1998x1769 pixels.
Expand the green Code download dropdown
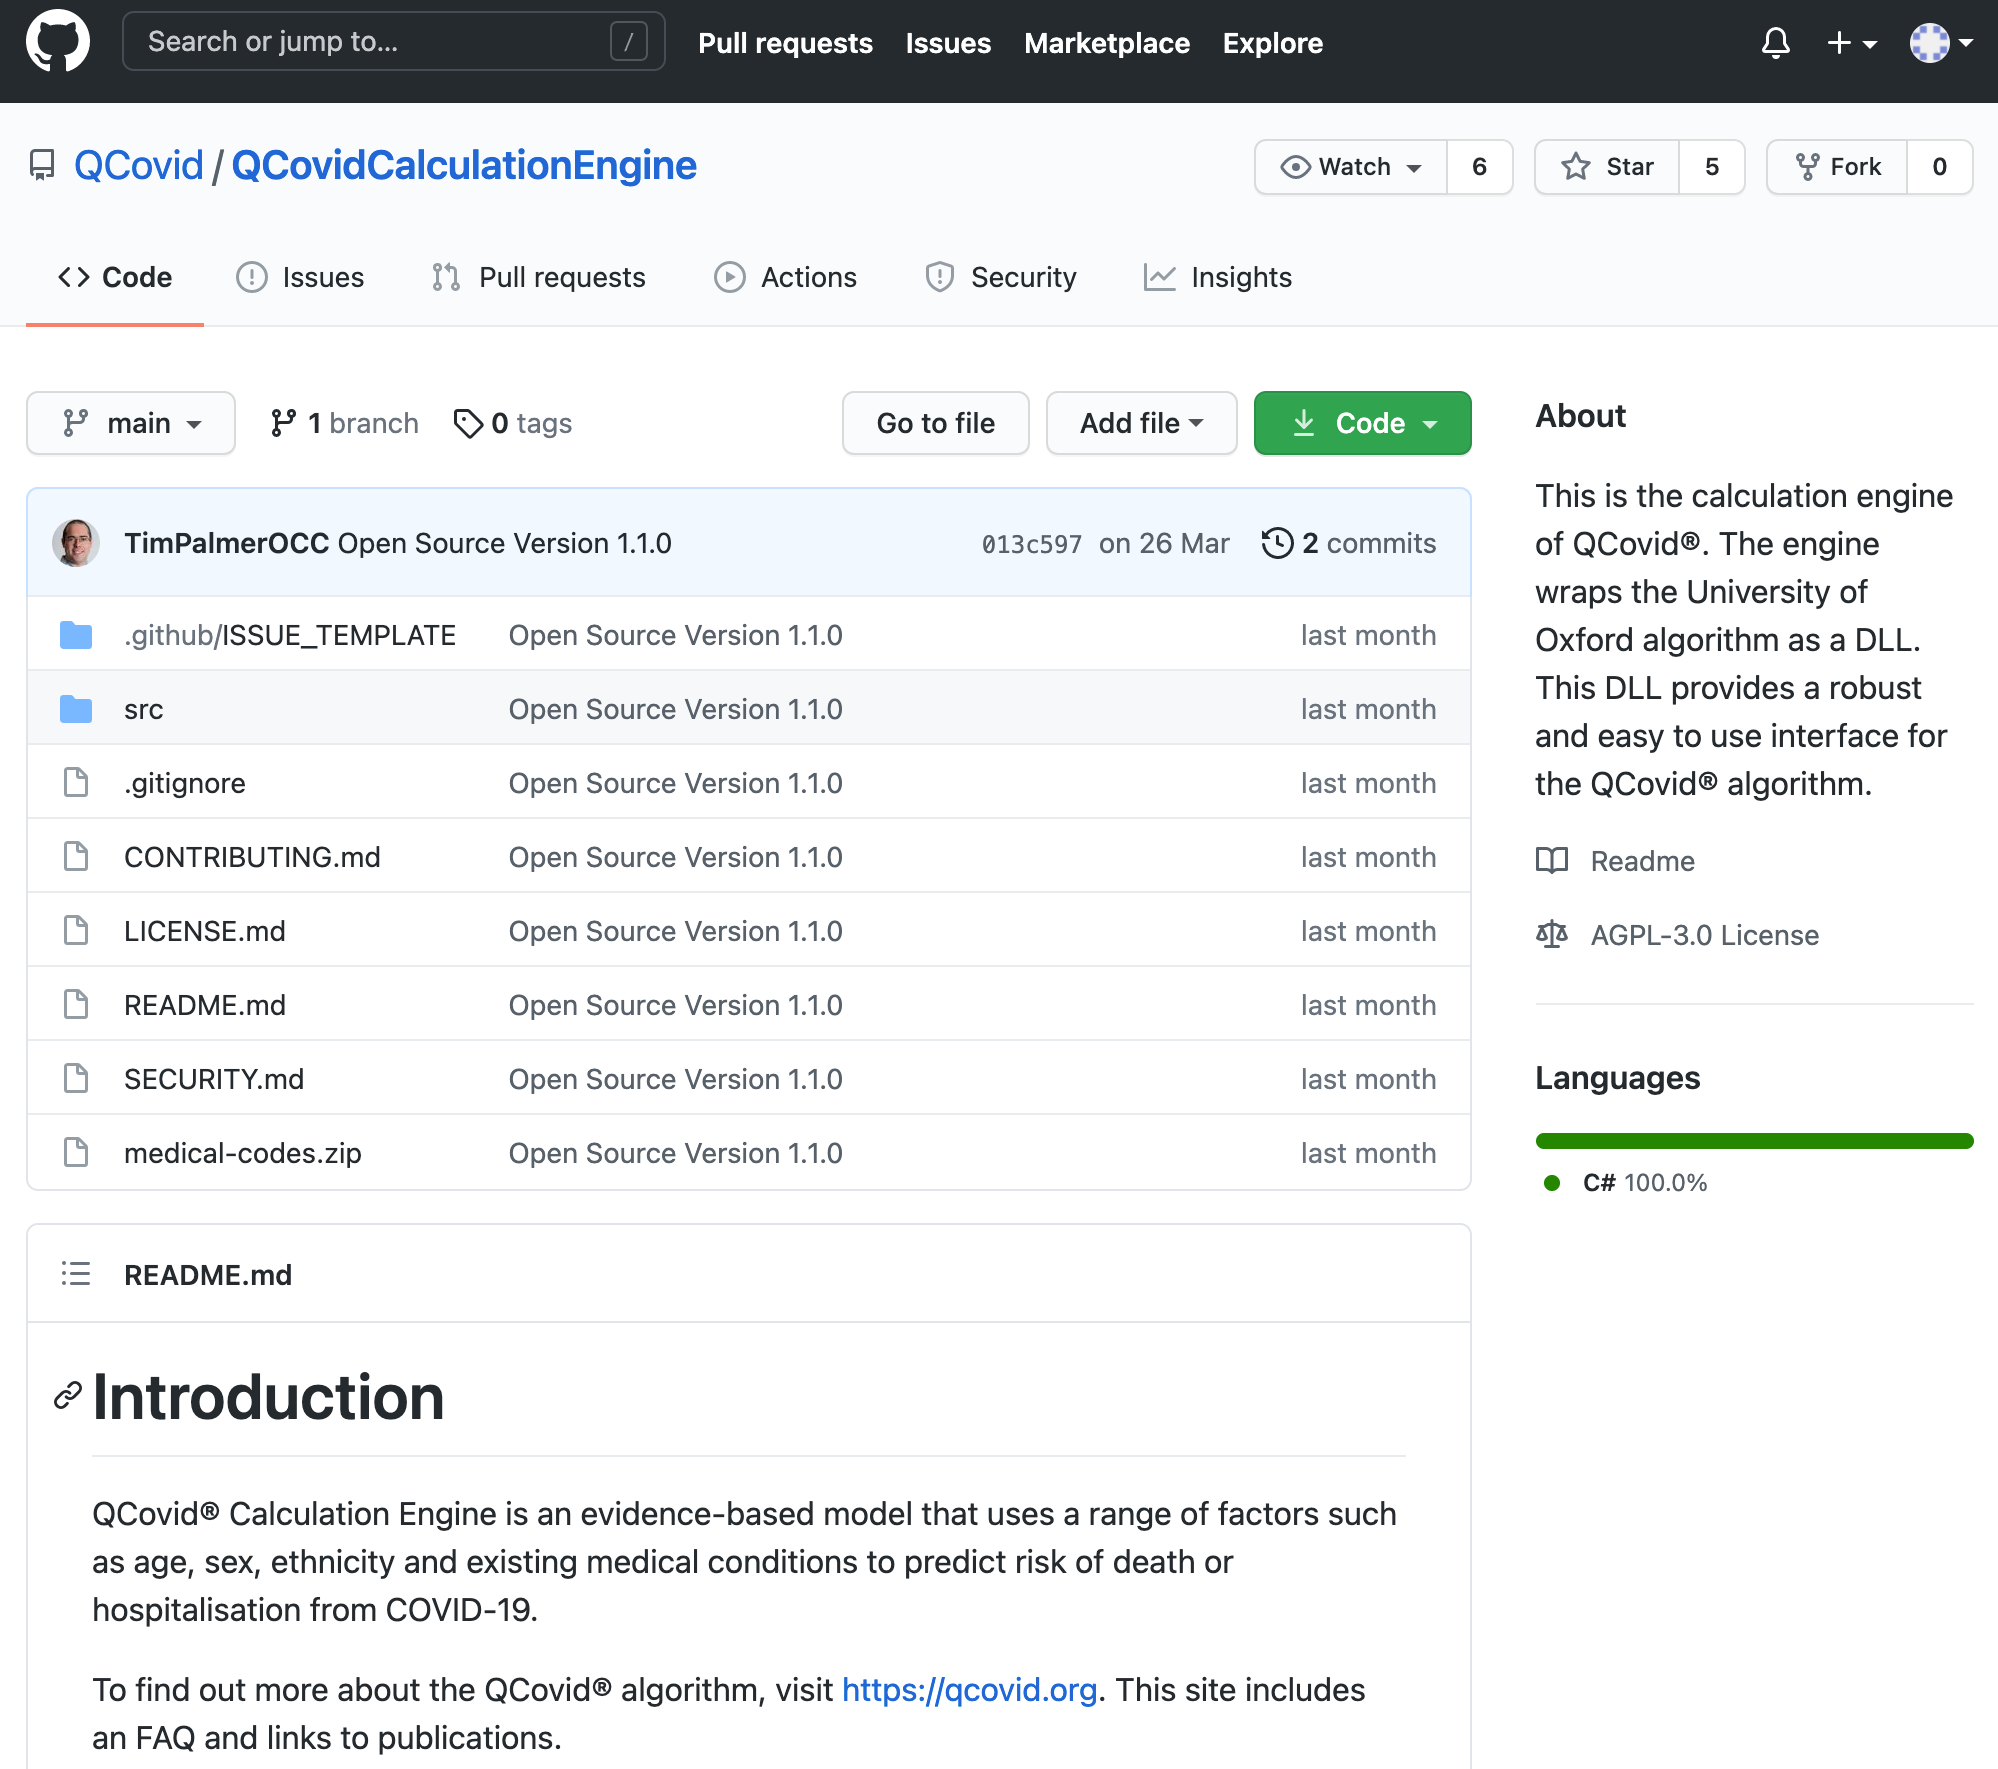coord(1362,423)
